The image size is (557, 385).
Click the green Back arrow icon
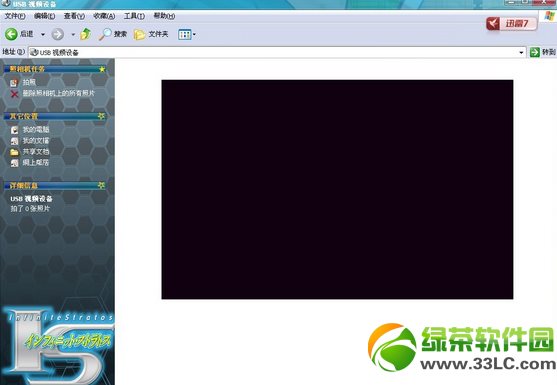11,34
